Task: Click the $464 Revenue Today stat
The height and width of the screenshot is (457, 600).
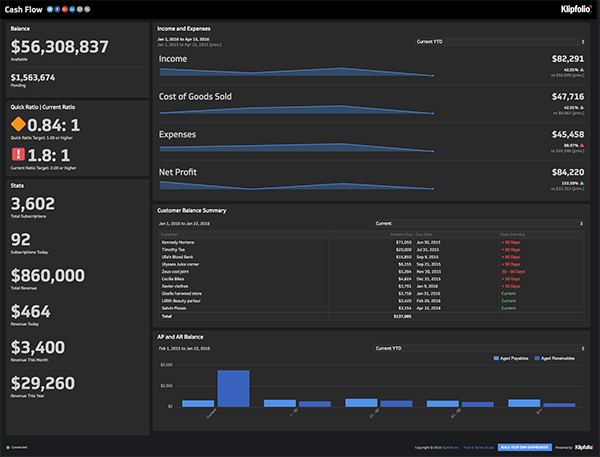Action: pos(30,312)
